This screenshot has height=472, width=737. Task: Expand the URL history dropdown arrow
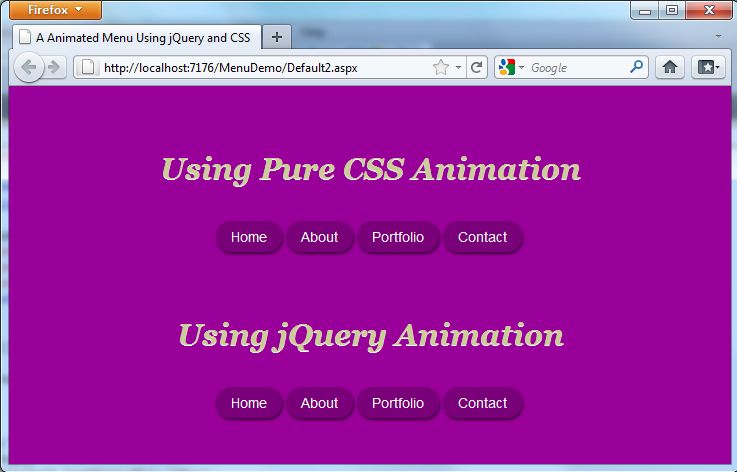[x=458, y=67]
